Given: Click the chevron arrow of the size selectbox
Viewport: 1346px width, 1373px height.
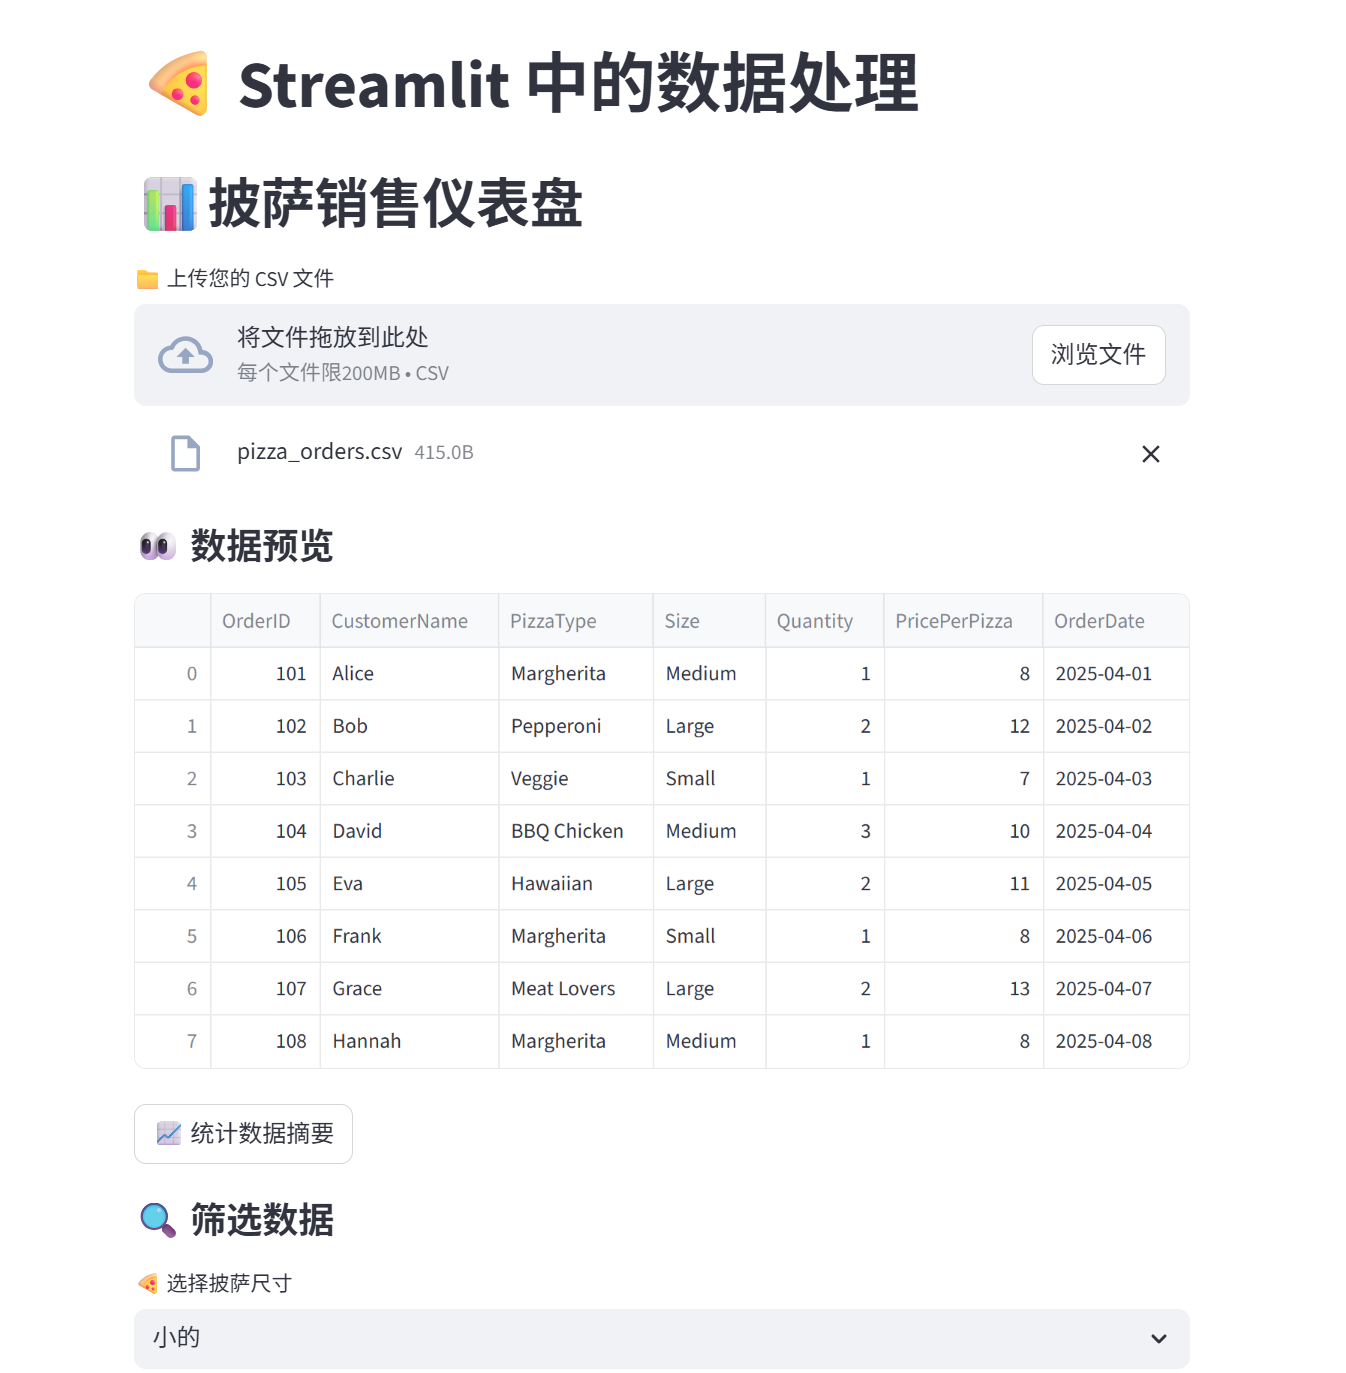Looking at the screenshot, I should pyautogui.click(x=1159, y=1339).
